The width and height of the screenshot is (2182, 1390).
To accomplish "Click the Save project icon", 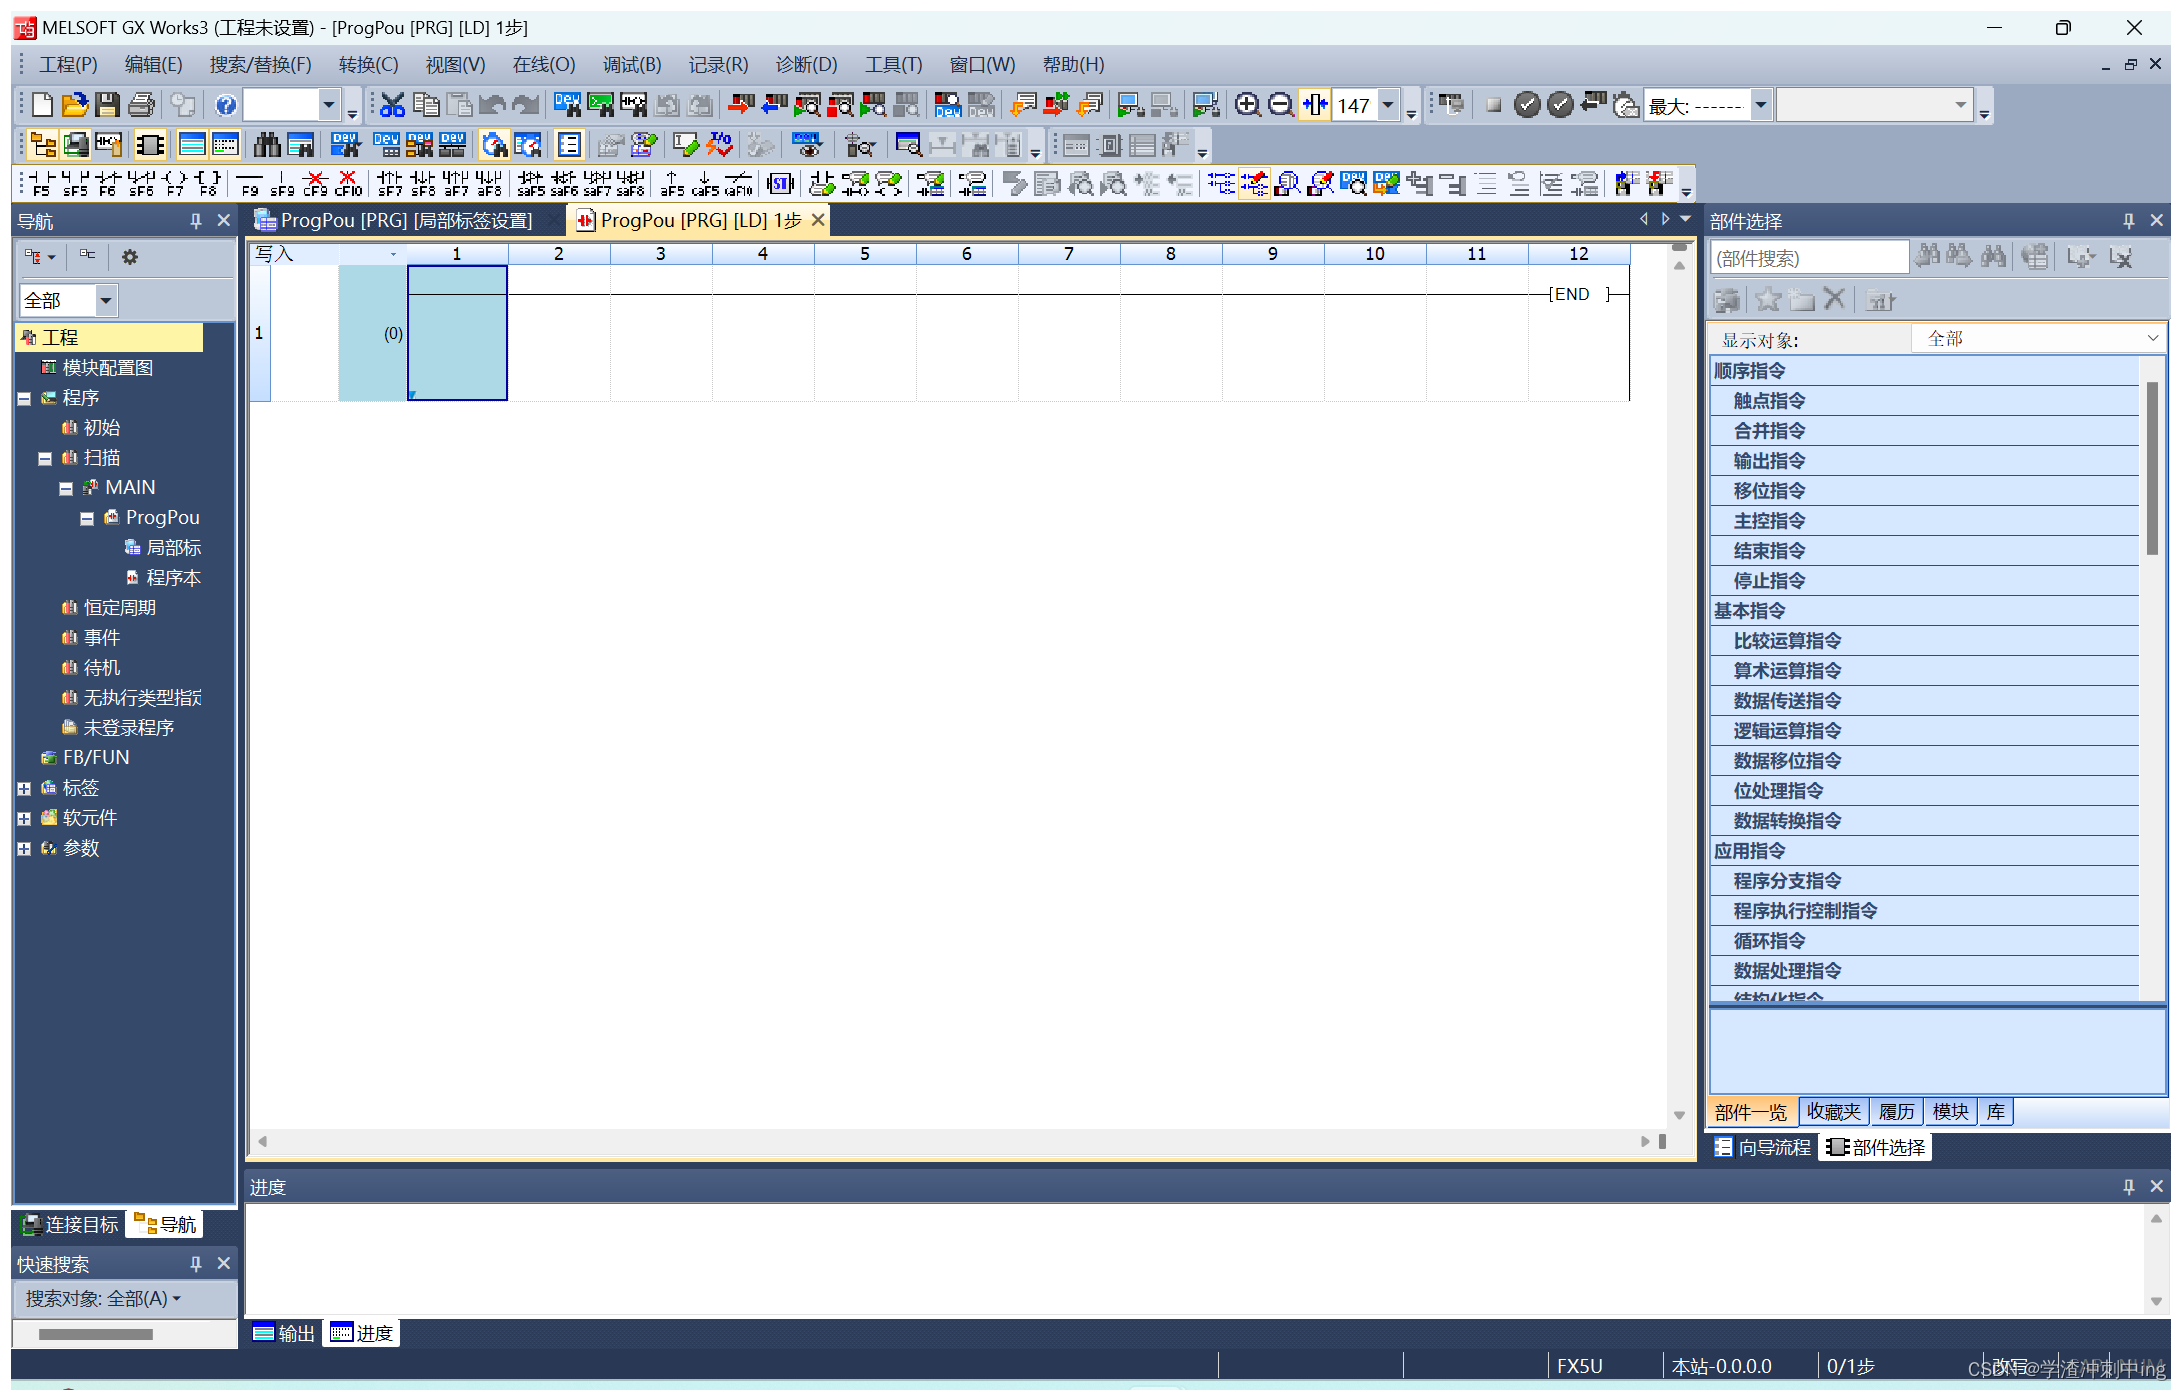I will (108, 105).
